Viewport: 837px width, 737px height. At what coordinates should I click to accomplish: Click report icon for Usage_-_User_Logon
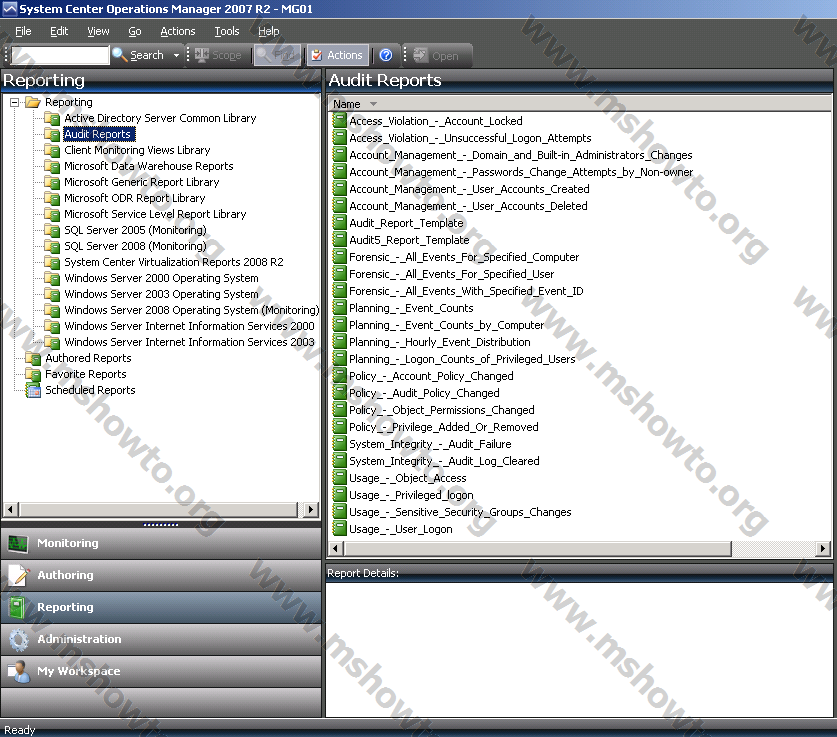pyautogui.click(x=339, y=529)
